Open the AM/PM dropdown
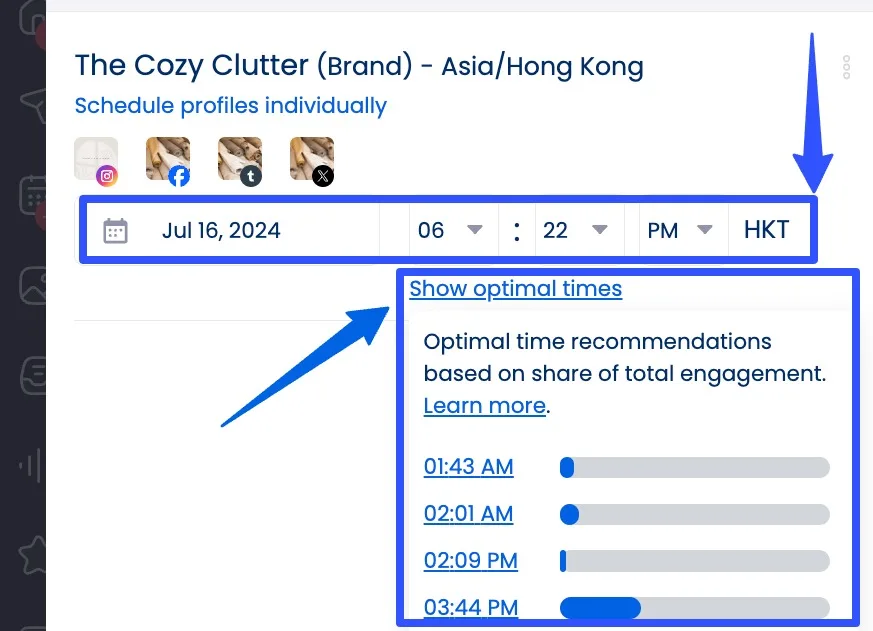Screen dimensions: 873x631 coord(680,231)
